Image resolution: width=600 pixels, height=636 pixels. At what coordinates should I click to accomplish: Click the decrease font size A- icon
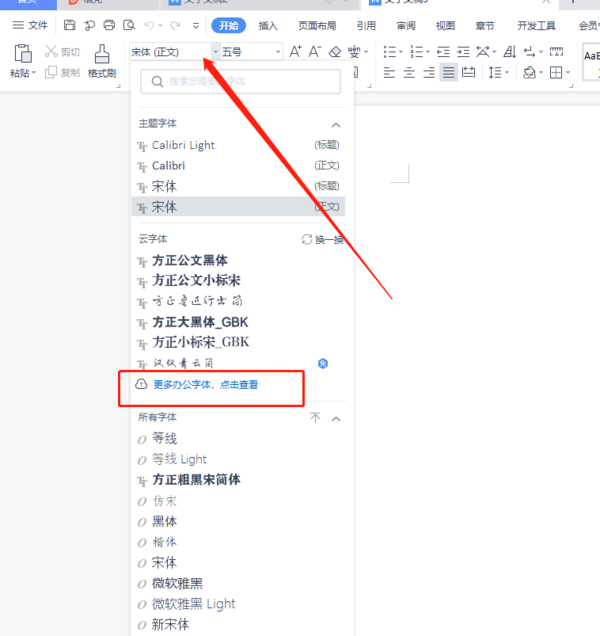coord(315,51)
